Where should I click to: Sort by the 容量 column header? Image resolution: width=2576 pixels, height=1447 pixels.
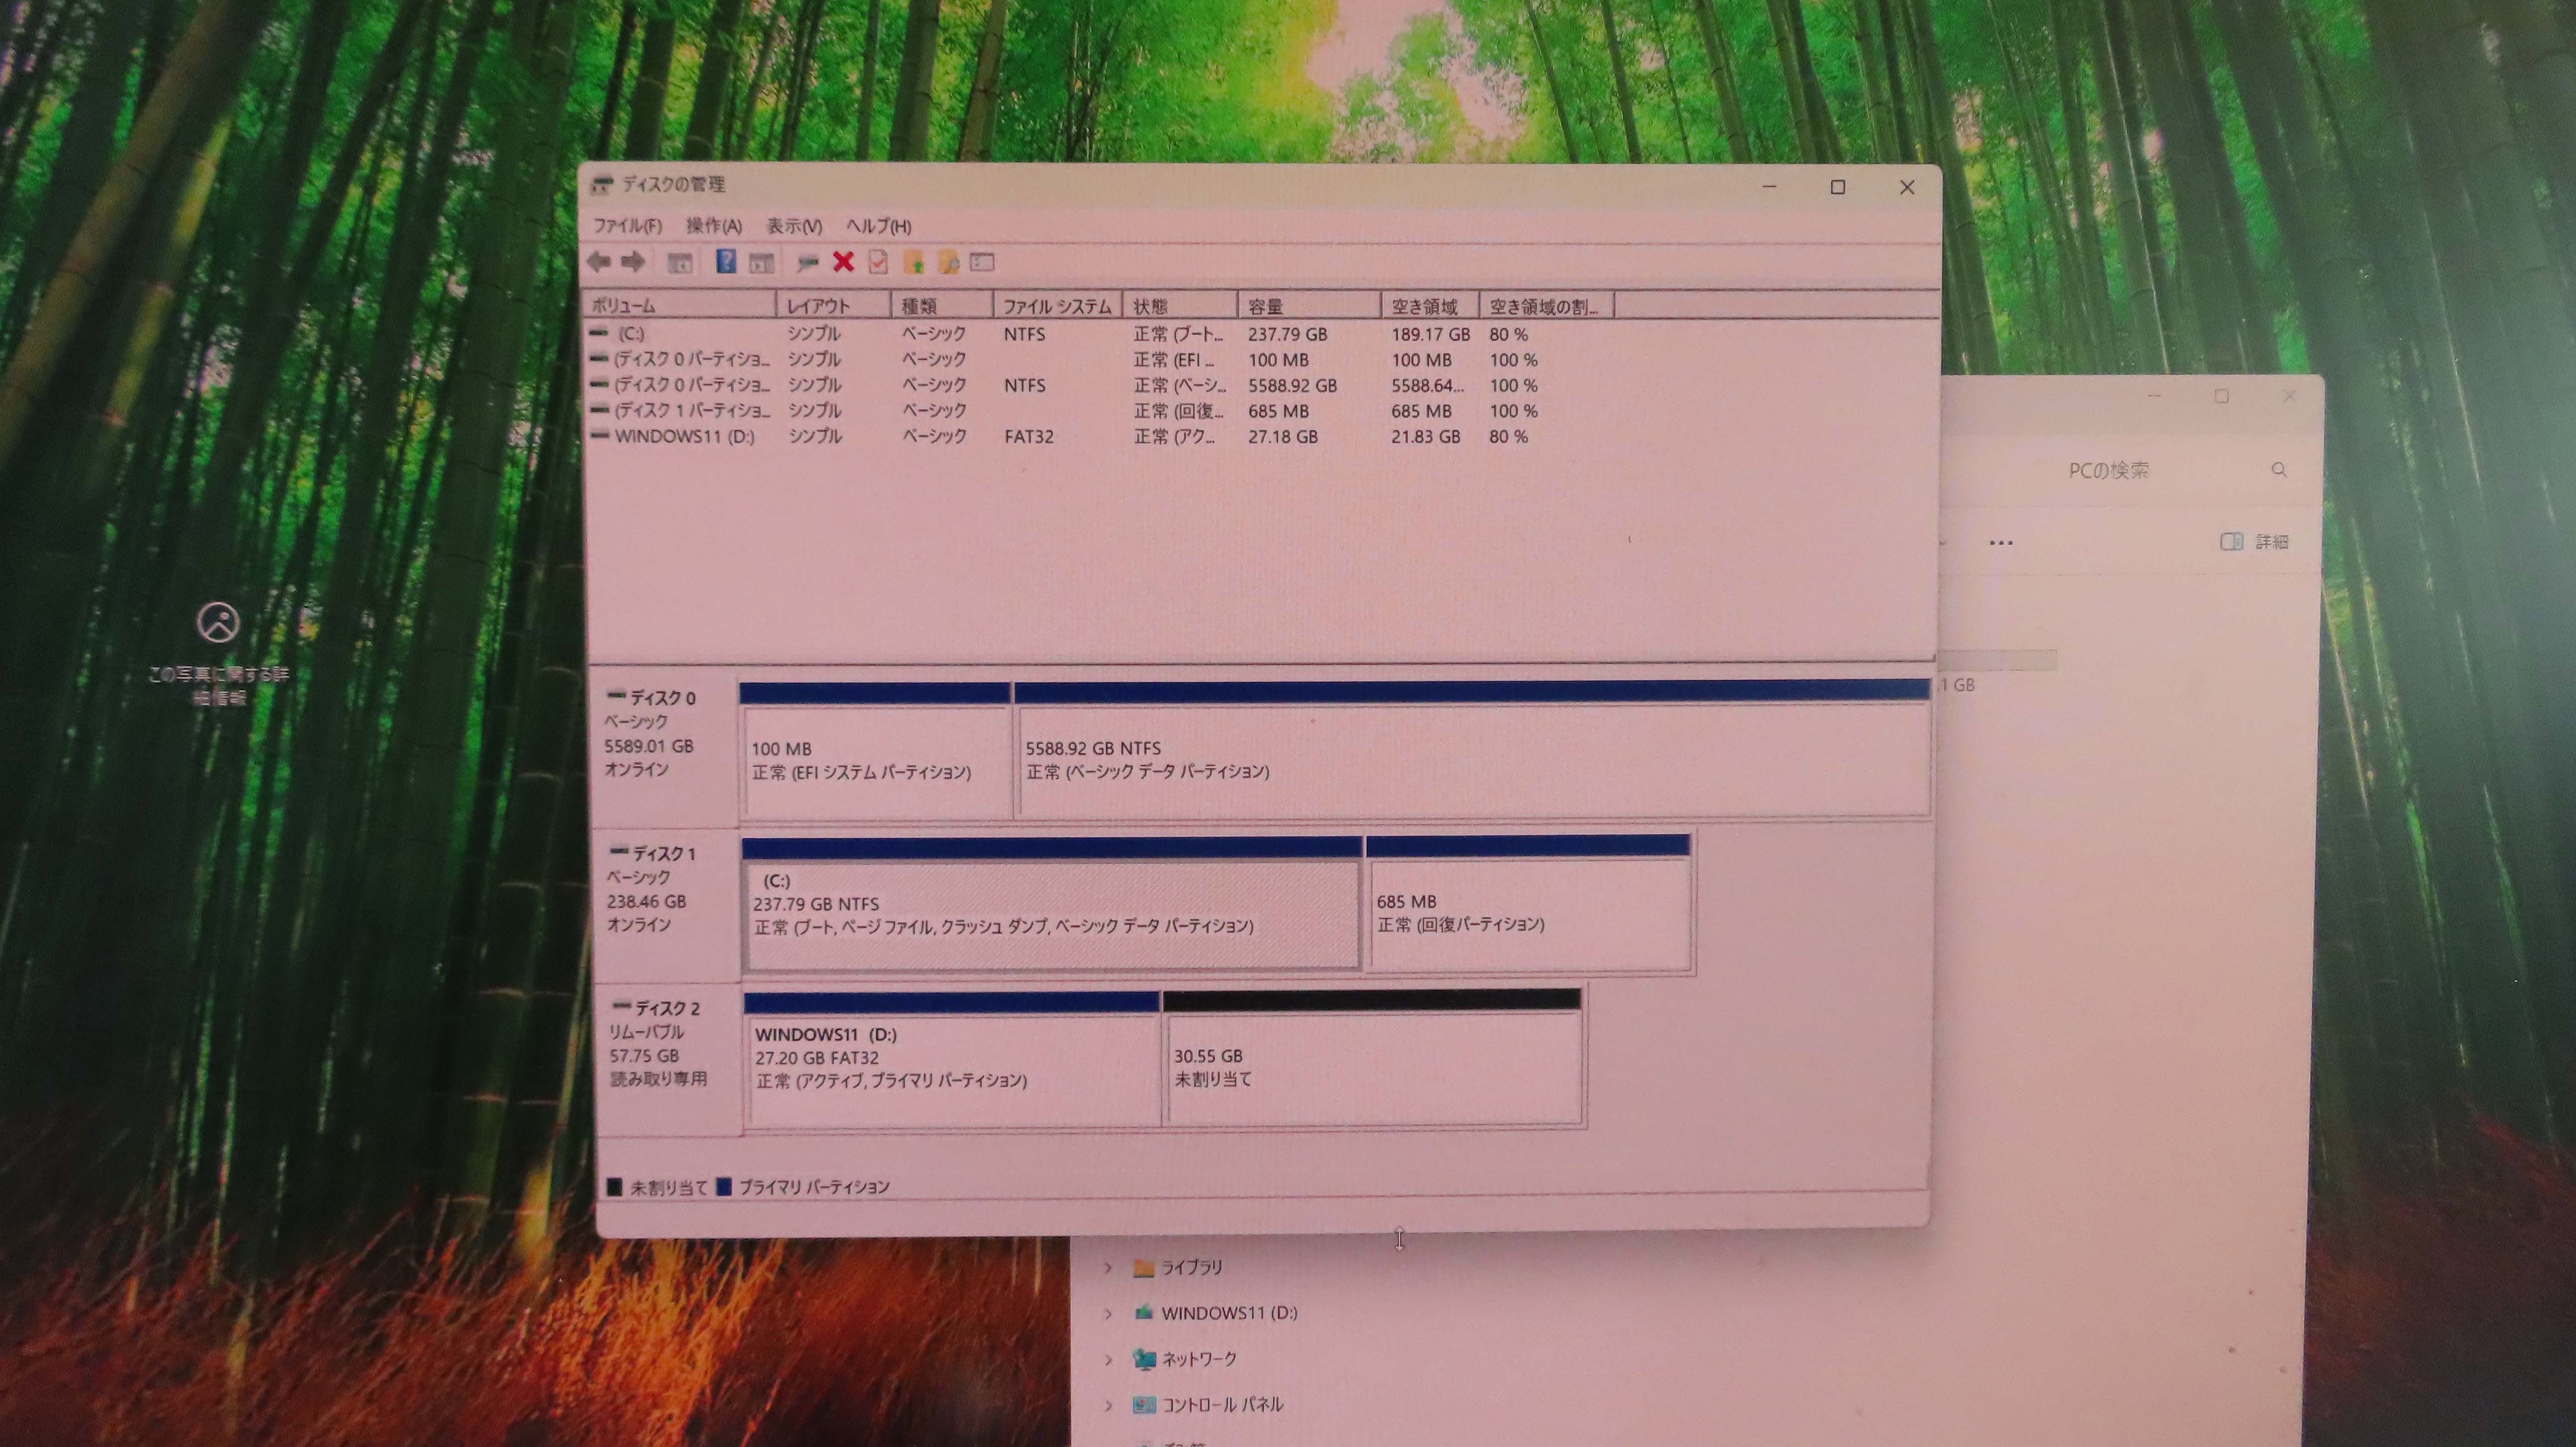point(1310,306)
